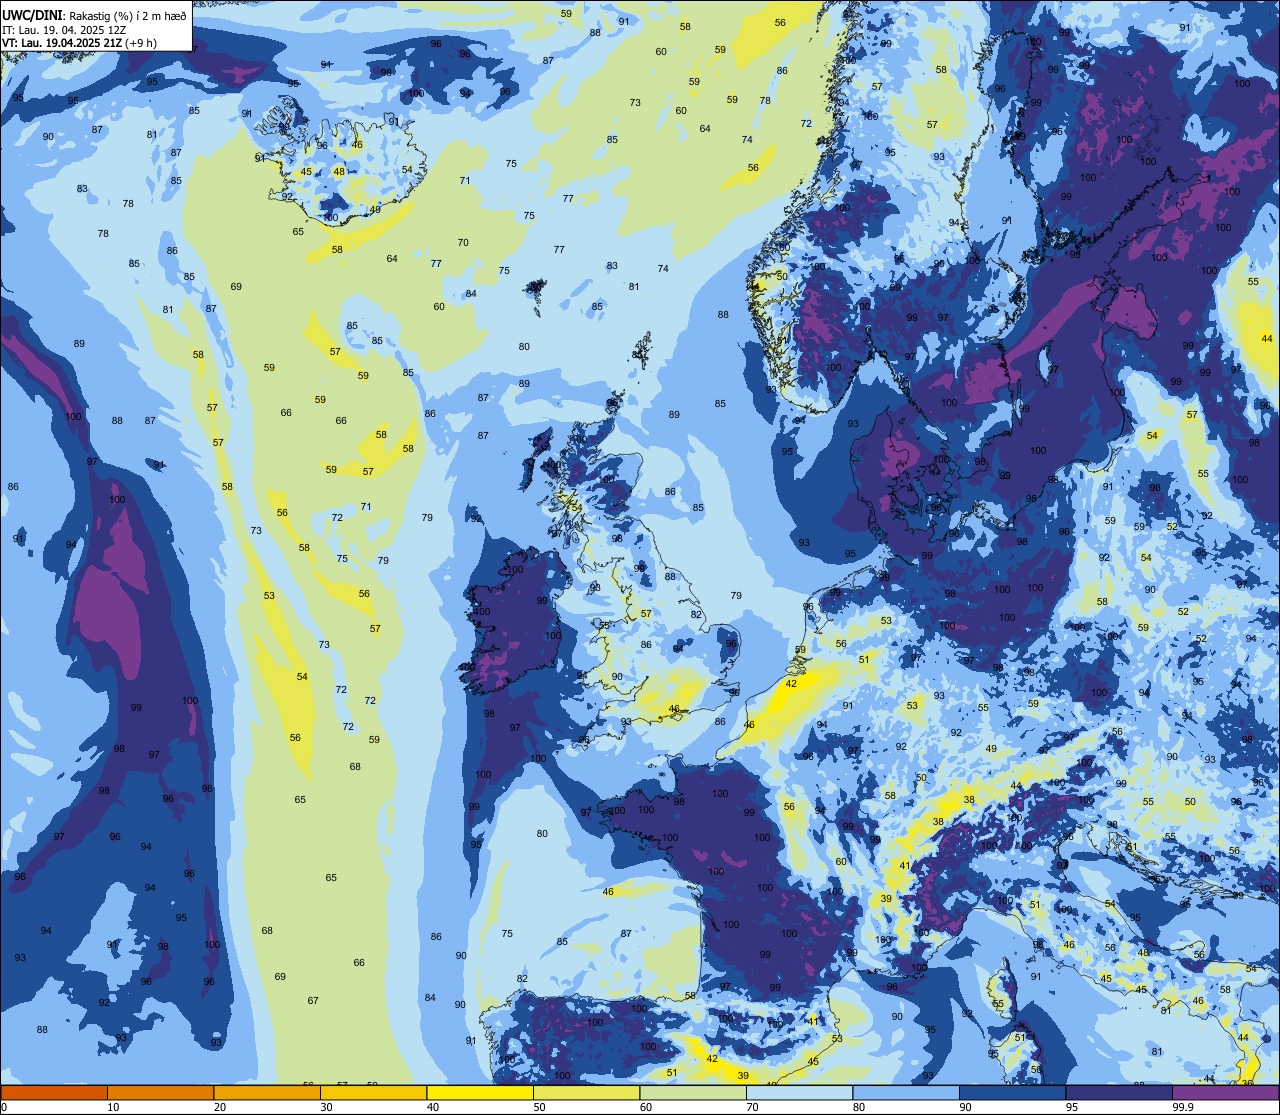
Task: Click the 80–90% medium blue legend swatch
Action: tap(906, 1092)
